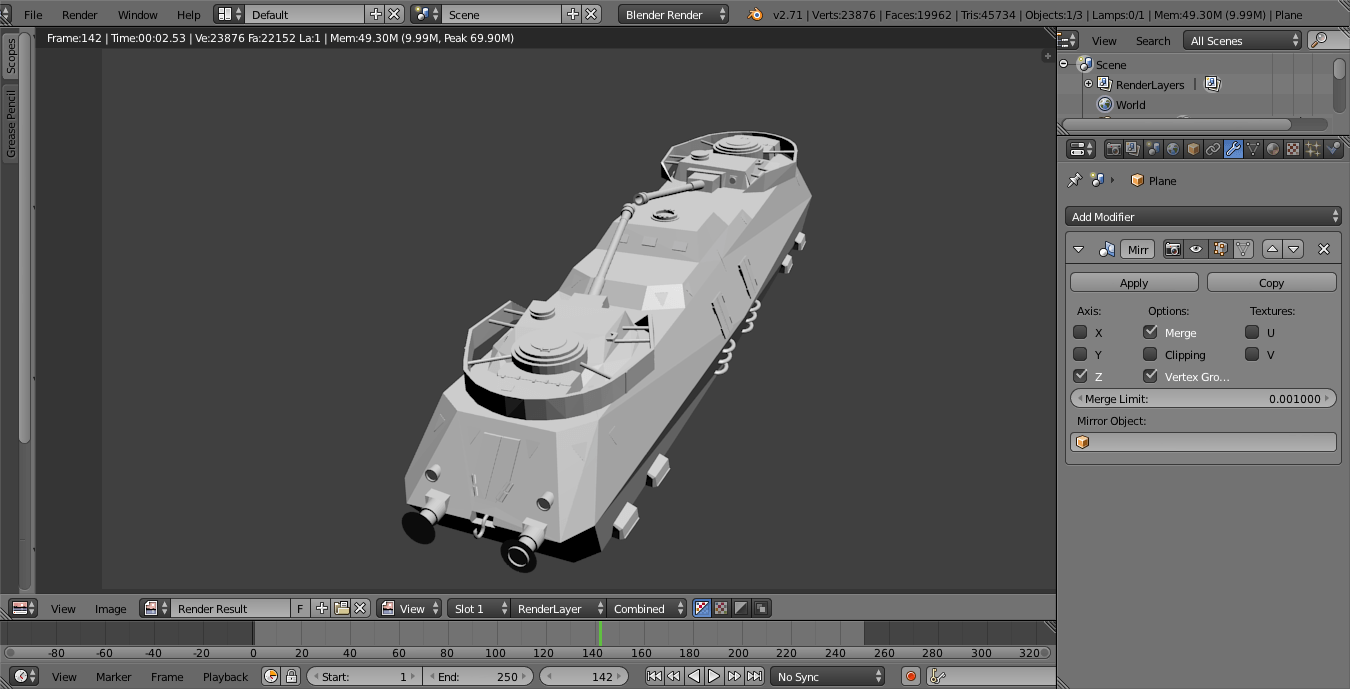Open the Combined pass dropdown
This screenshot has height=689, width=1350.
[647, 608]
